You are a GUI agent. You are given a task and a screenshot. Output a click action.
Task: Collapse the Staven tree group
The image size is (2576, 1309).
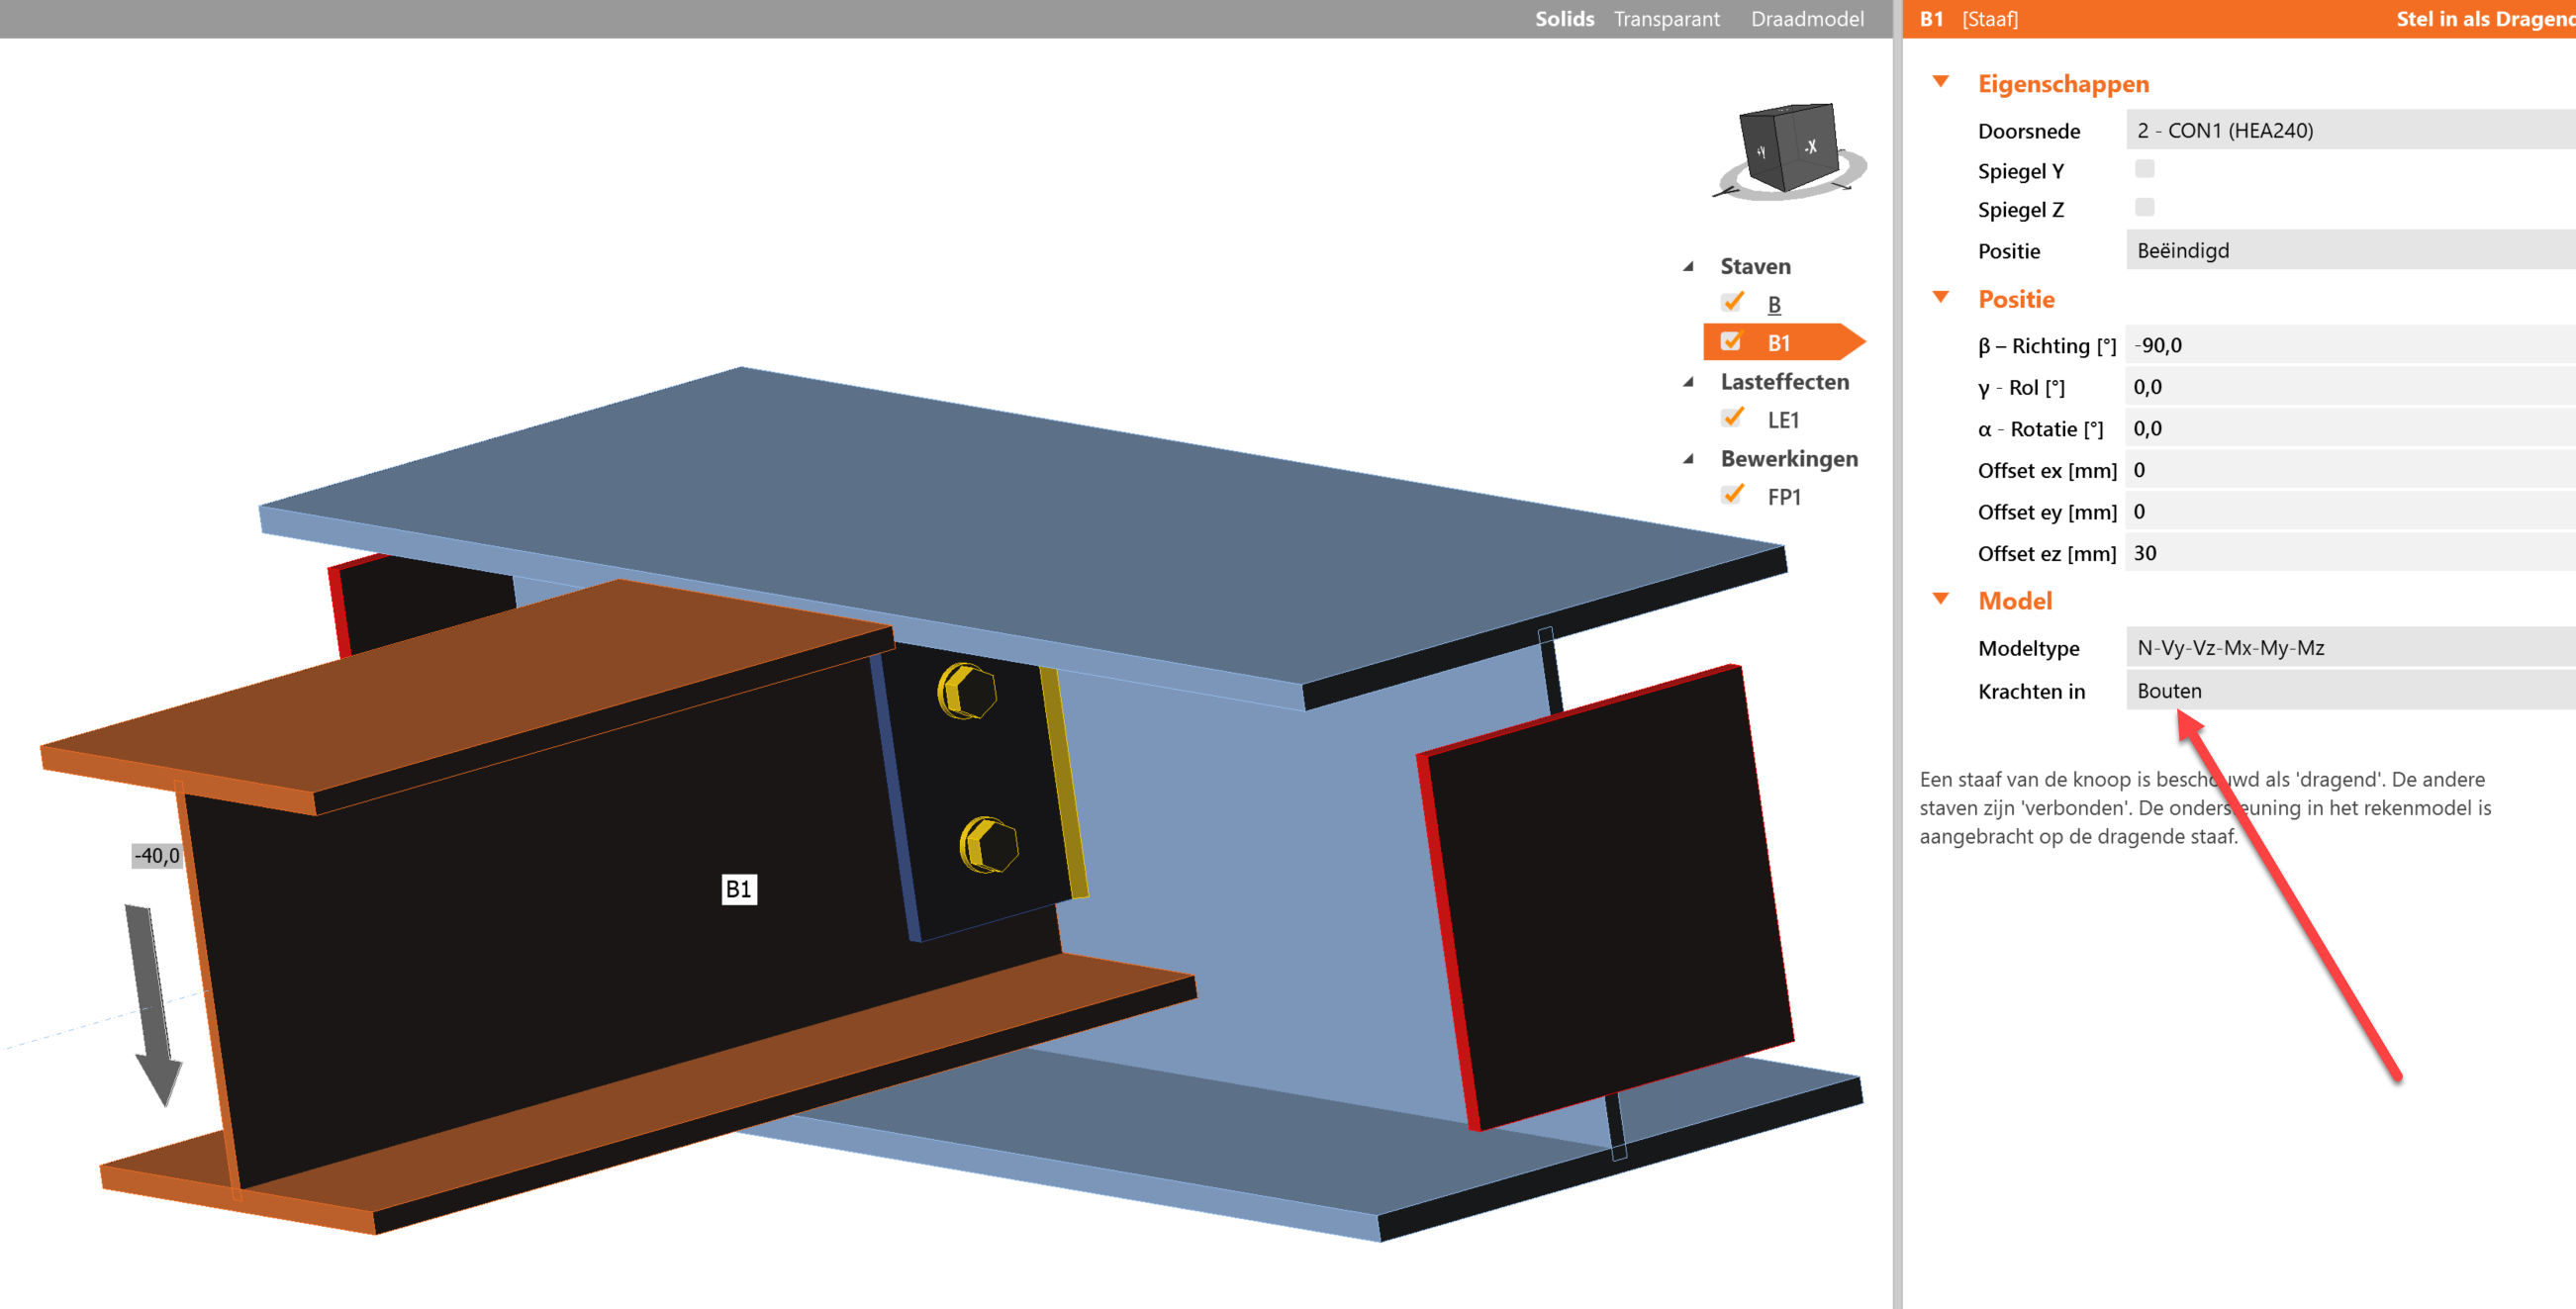tap(1689, 266)
